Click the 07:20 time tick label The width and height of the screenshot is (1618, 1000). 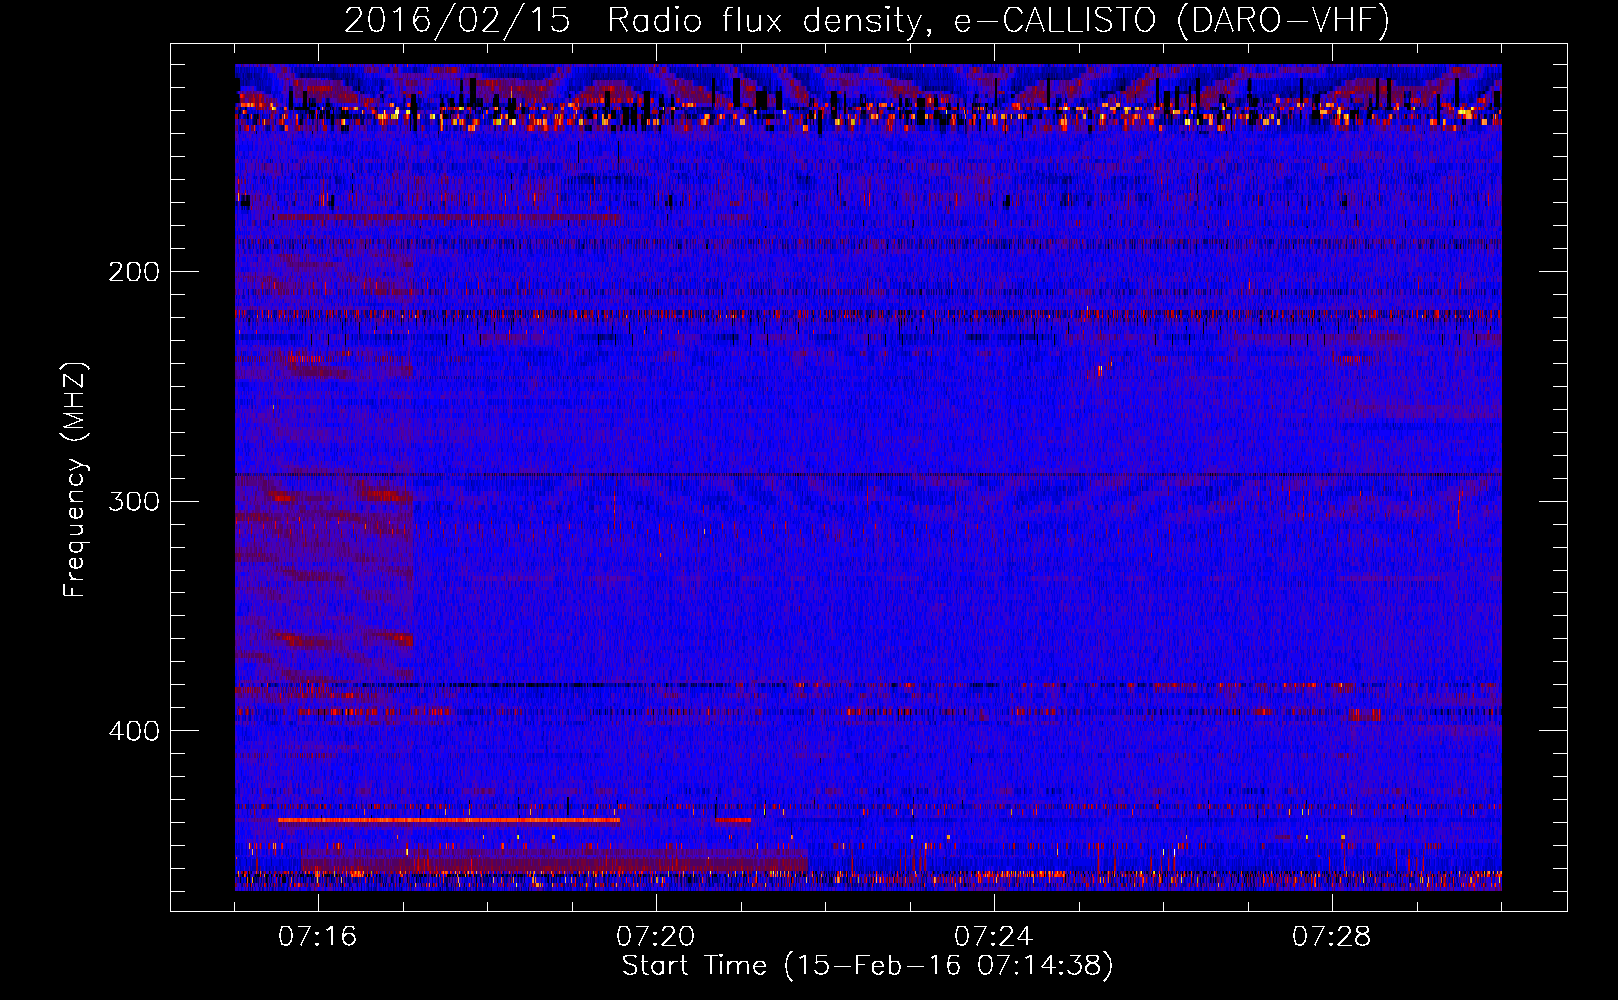(x=655, y=937)
